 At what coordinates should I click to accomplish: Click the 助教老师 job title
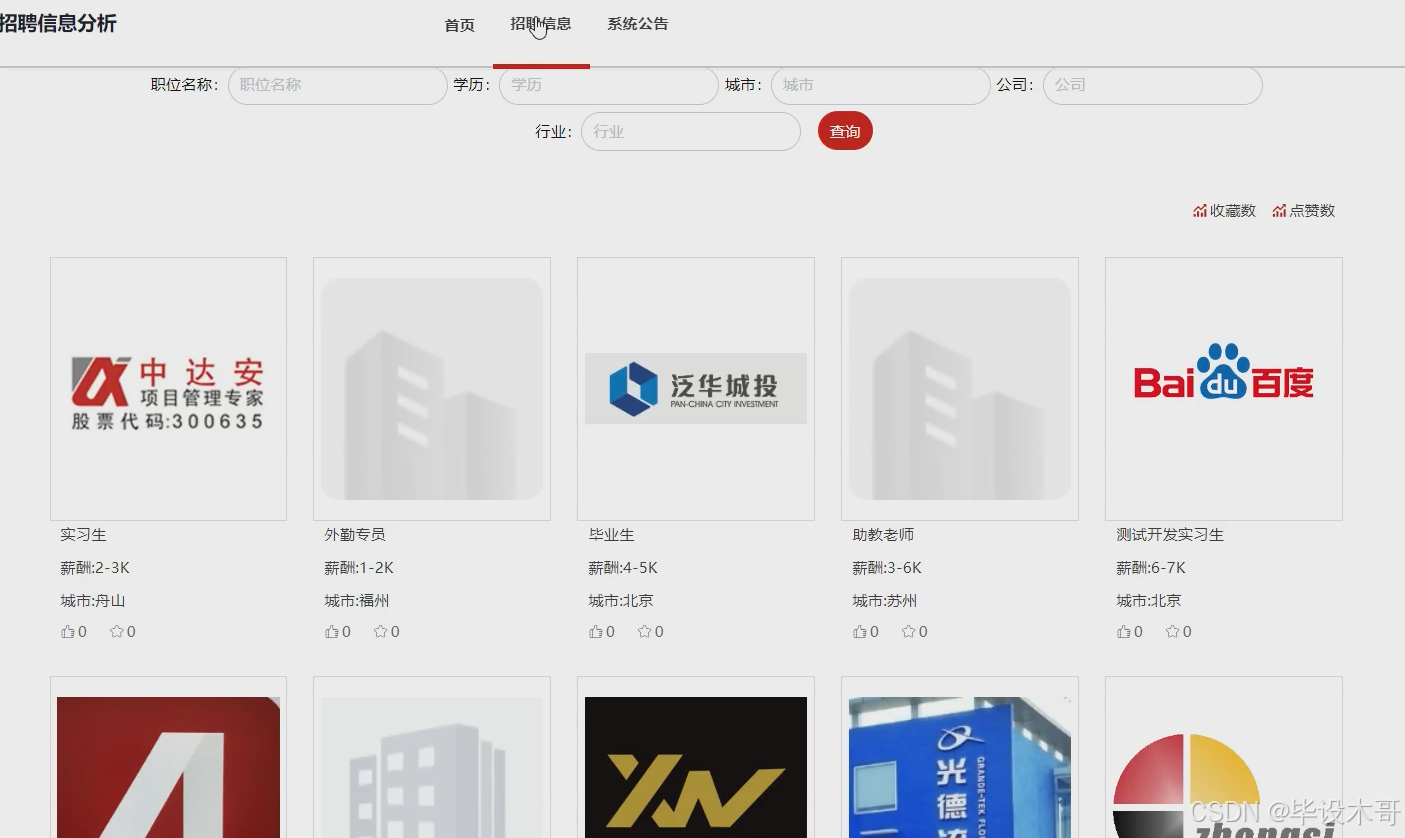click(x=883, y=535)
